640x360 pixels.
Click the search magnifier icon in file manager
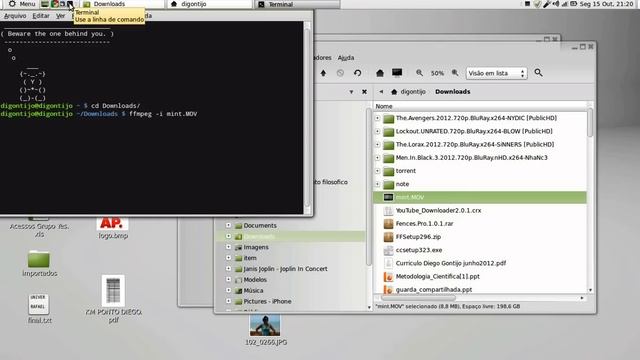[x=538, y=73]
